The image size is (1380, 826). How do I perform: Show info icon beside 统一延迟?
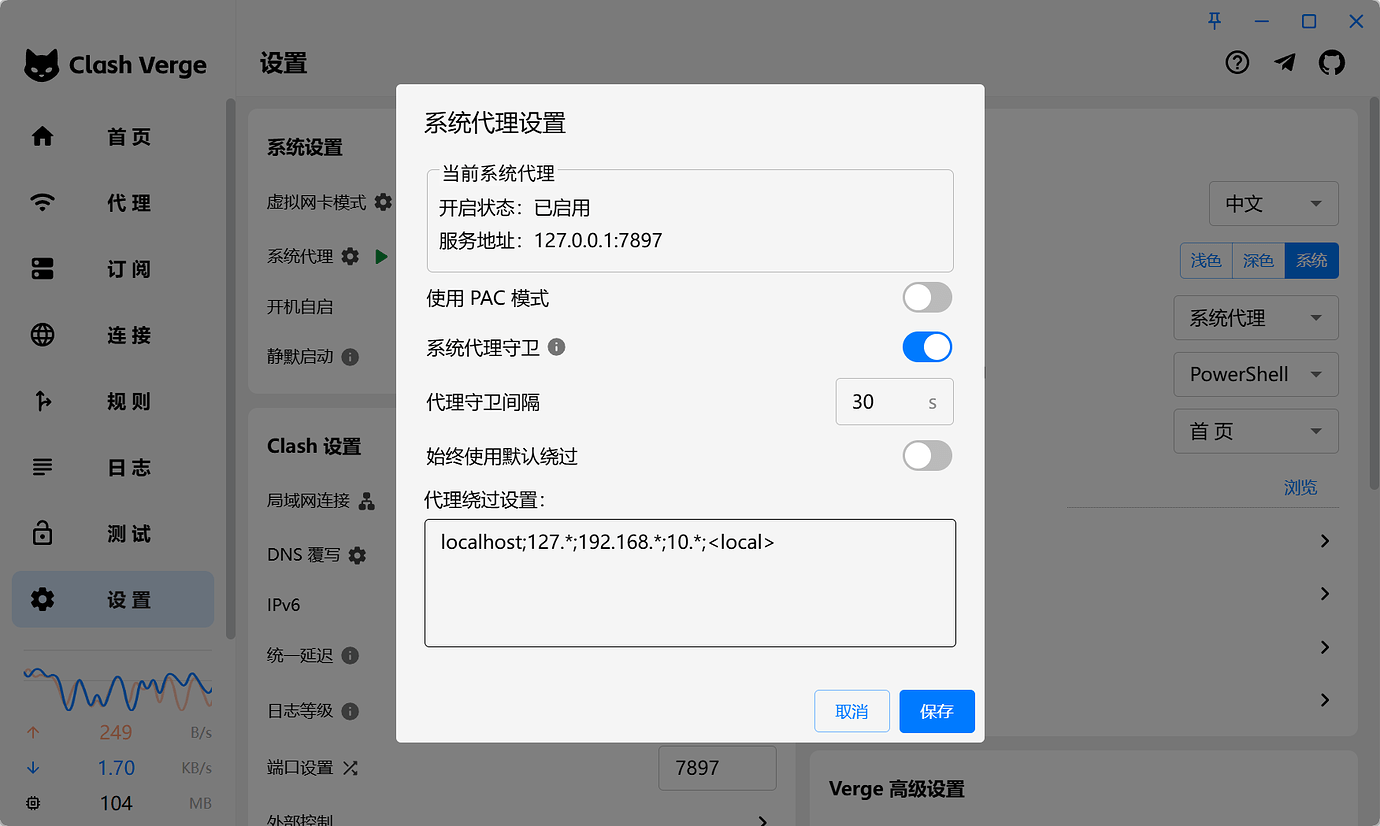pos(350,655)
